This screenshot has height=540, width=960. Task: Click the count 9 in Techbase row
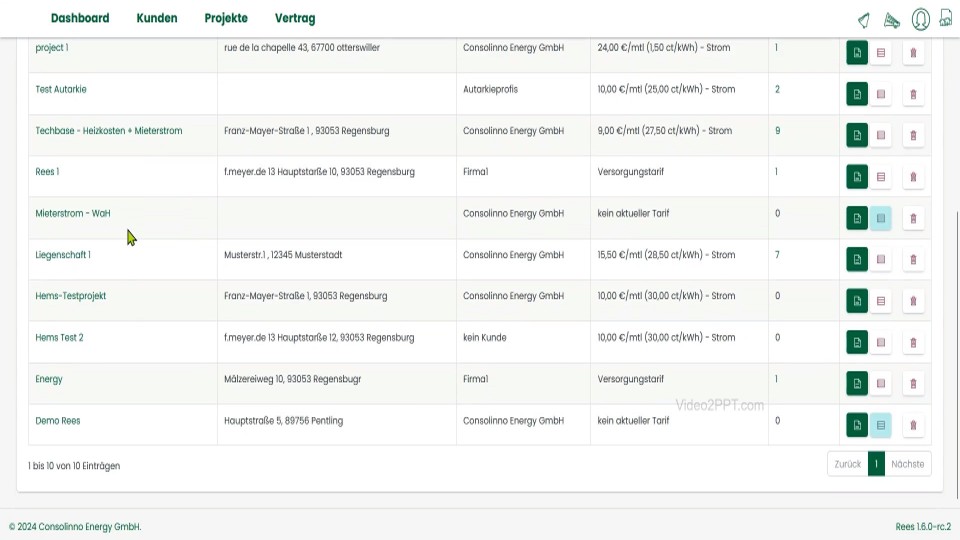point(777,131)
